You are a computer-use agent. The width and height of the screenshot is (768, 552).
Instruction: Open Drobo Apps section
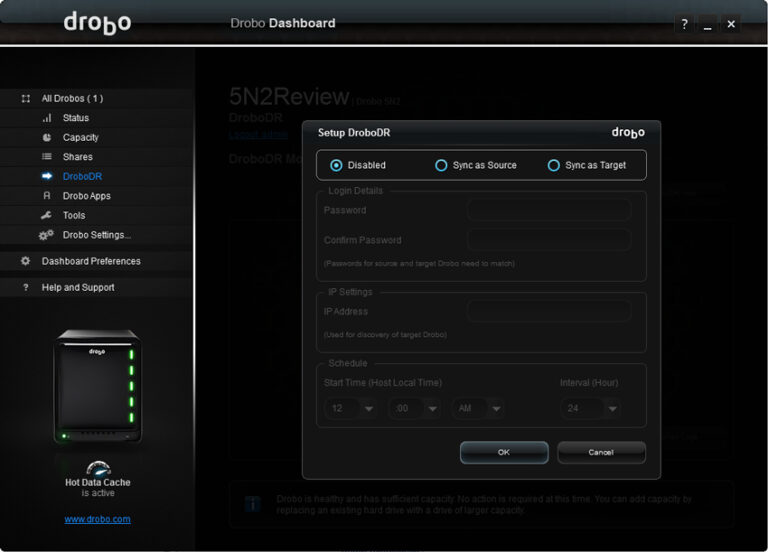pos(87,196)
